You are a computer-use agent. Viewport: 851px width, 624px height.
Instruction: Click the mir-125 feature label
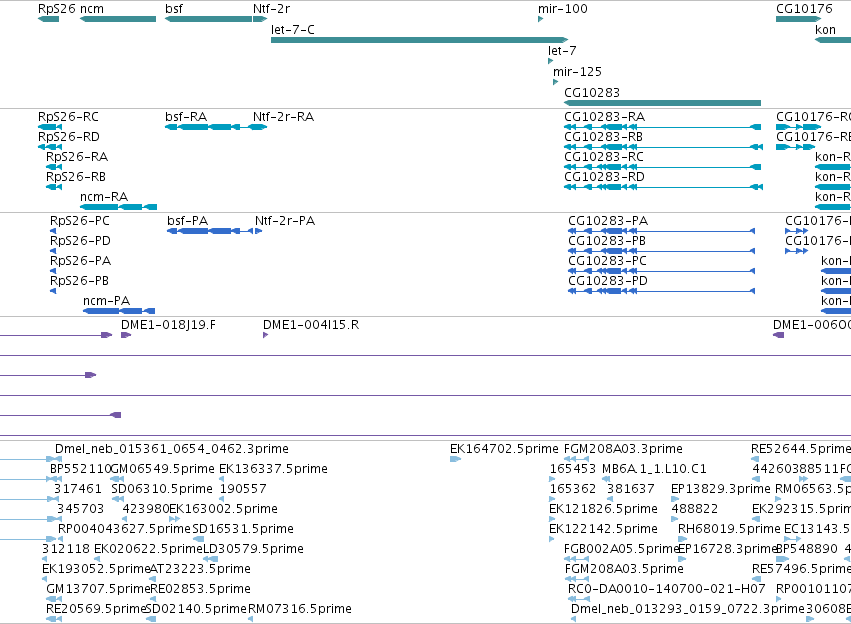point(577,72)
